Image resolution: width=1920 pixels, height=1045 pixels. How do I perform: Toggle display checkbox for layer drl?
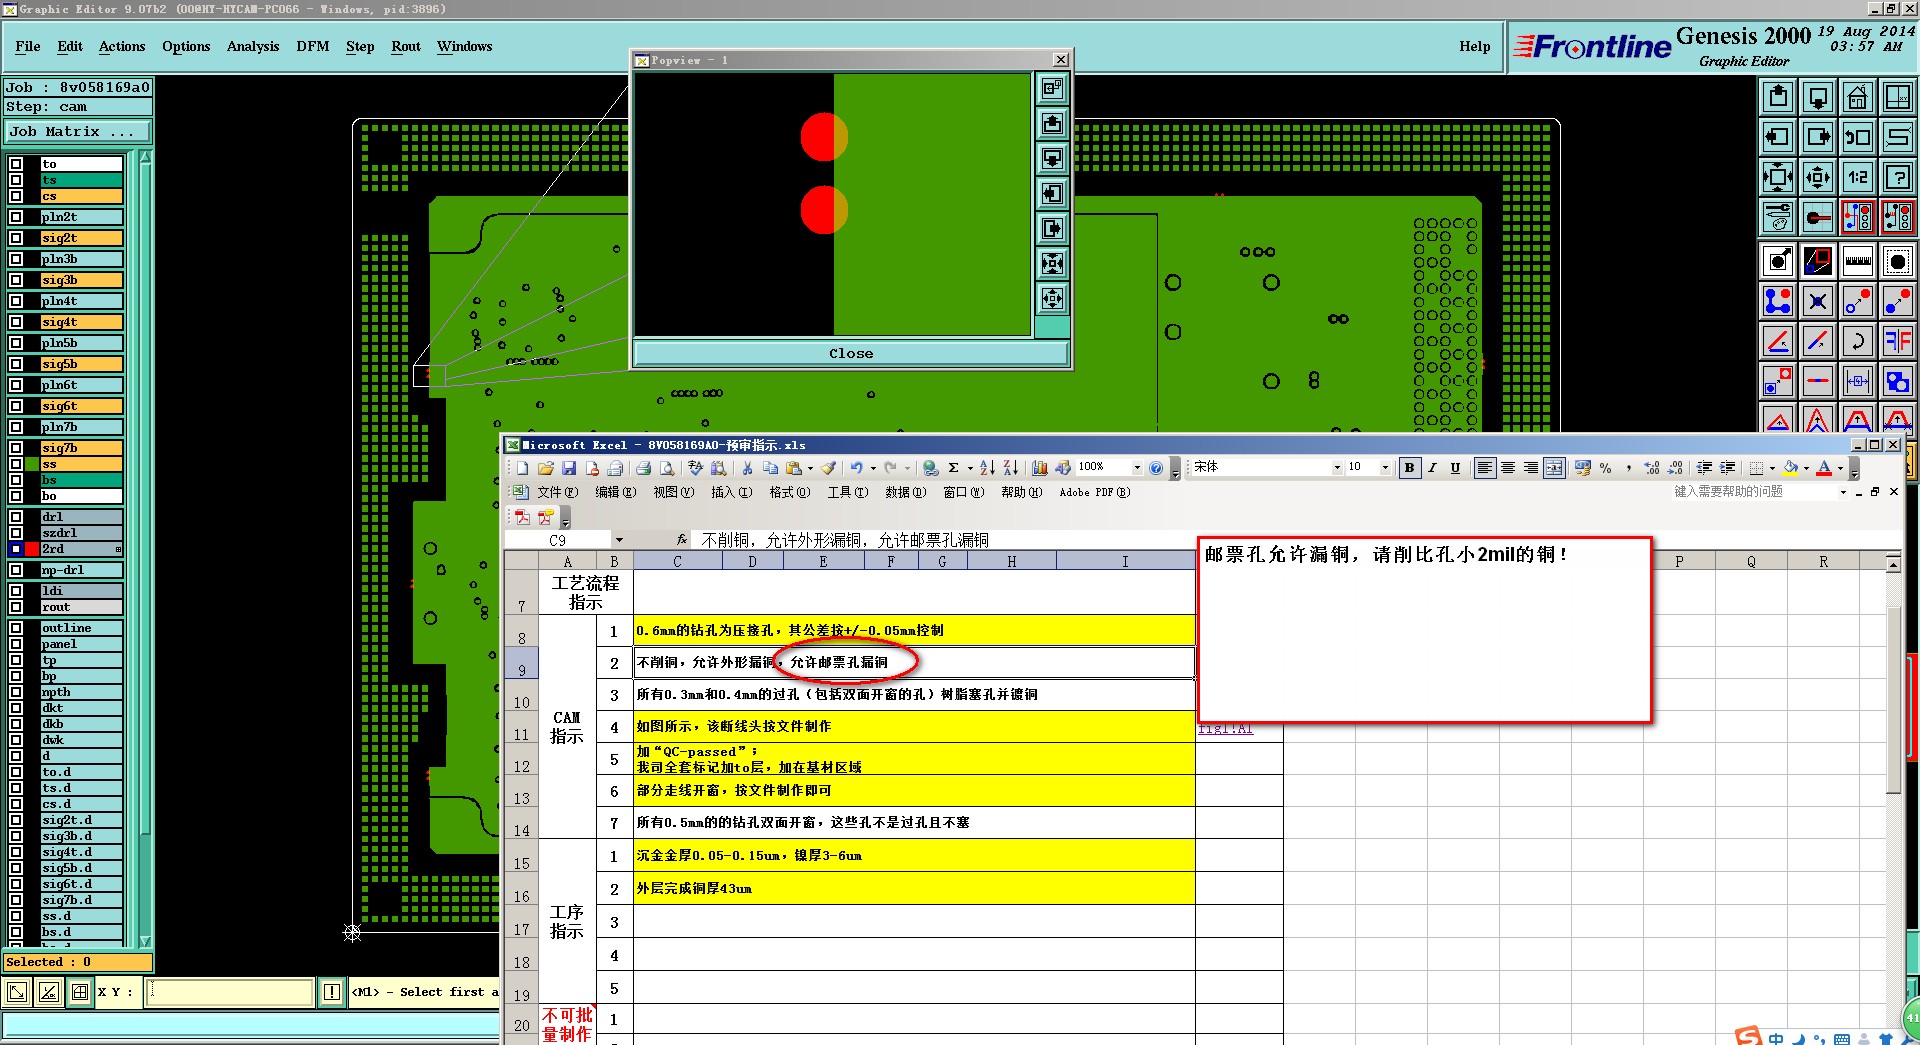pos(16,517)
